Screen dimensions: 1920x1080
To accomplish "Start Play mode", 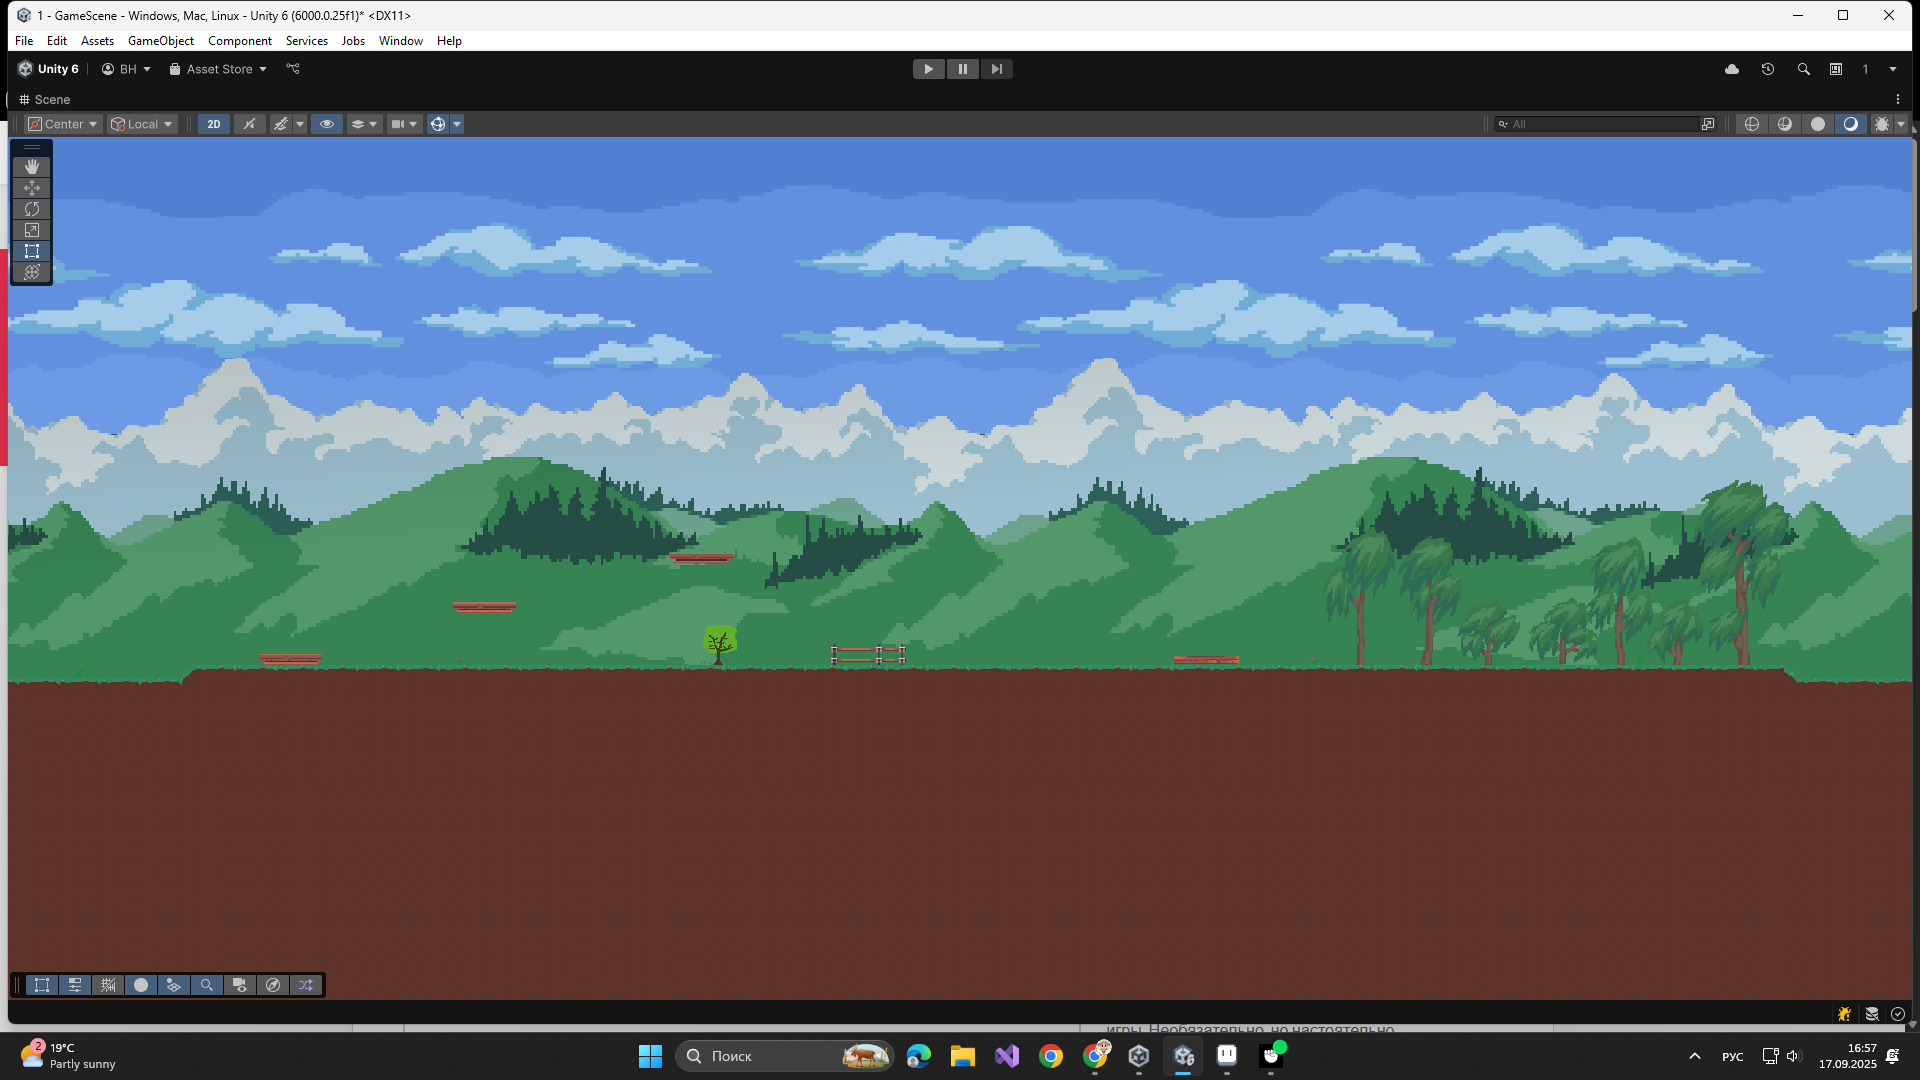I will click(x=928, y=69).
